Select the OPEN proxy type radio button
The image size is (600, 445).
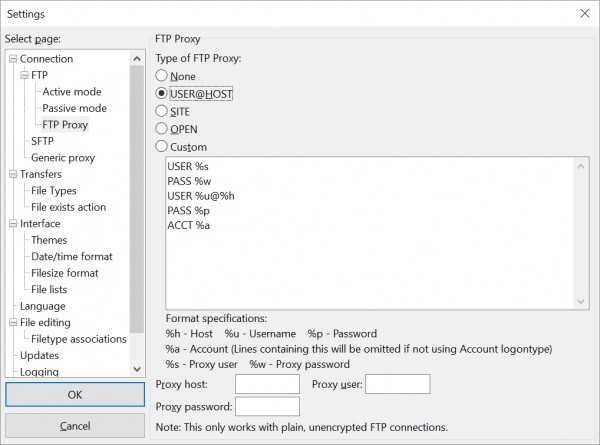tap(161, 129)
